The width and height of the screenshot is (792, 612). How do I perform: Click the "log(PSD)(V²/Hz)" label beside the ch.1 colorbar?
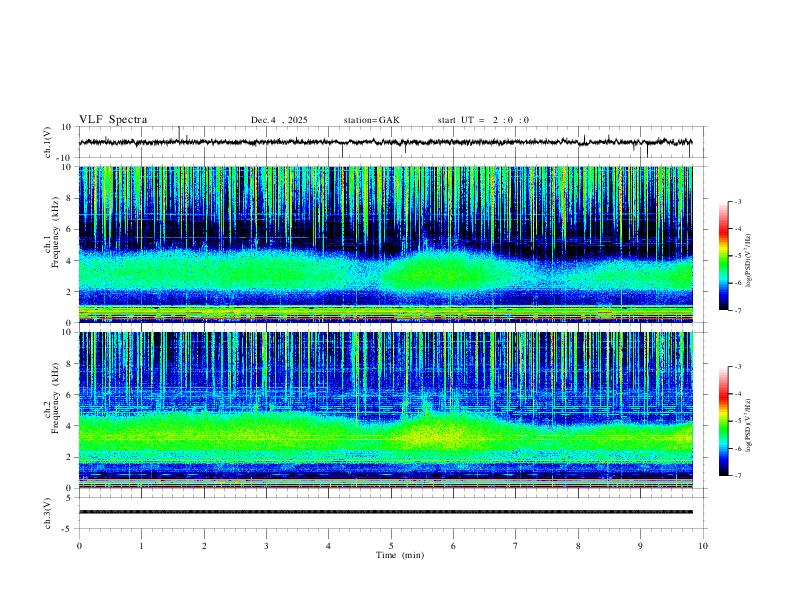point(748,261)
